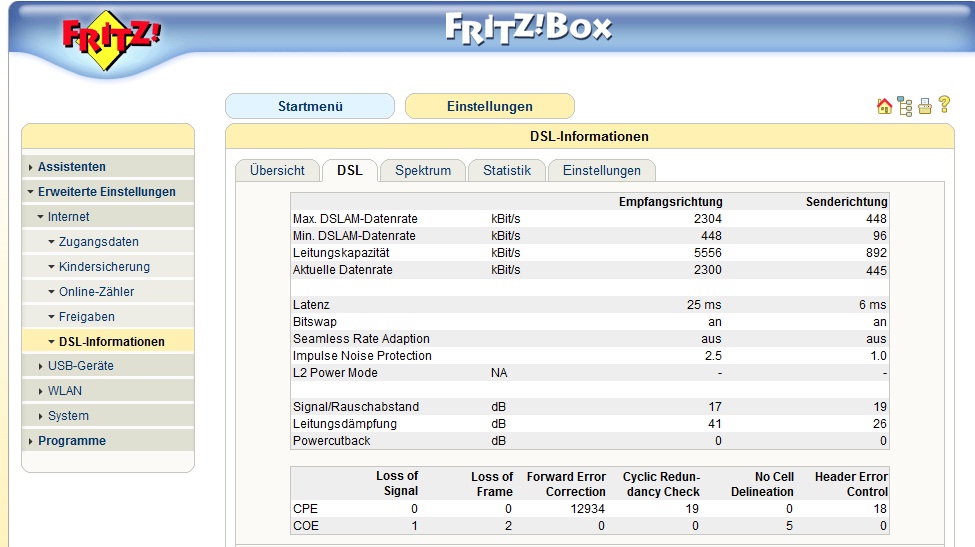Viewport: 975px width, 547px height.
Task: Open the Statistik tab
Action: coord(507,170)
